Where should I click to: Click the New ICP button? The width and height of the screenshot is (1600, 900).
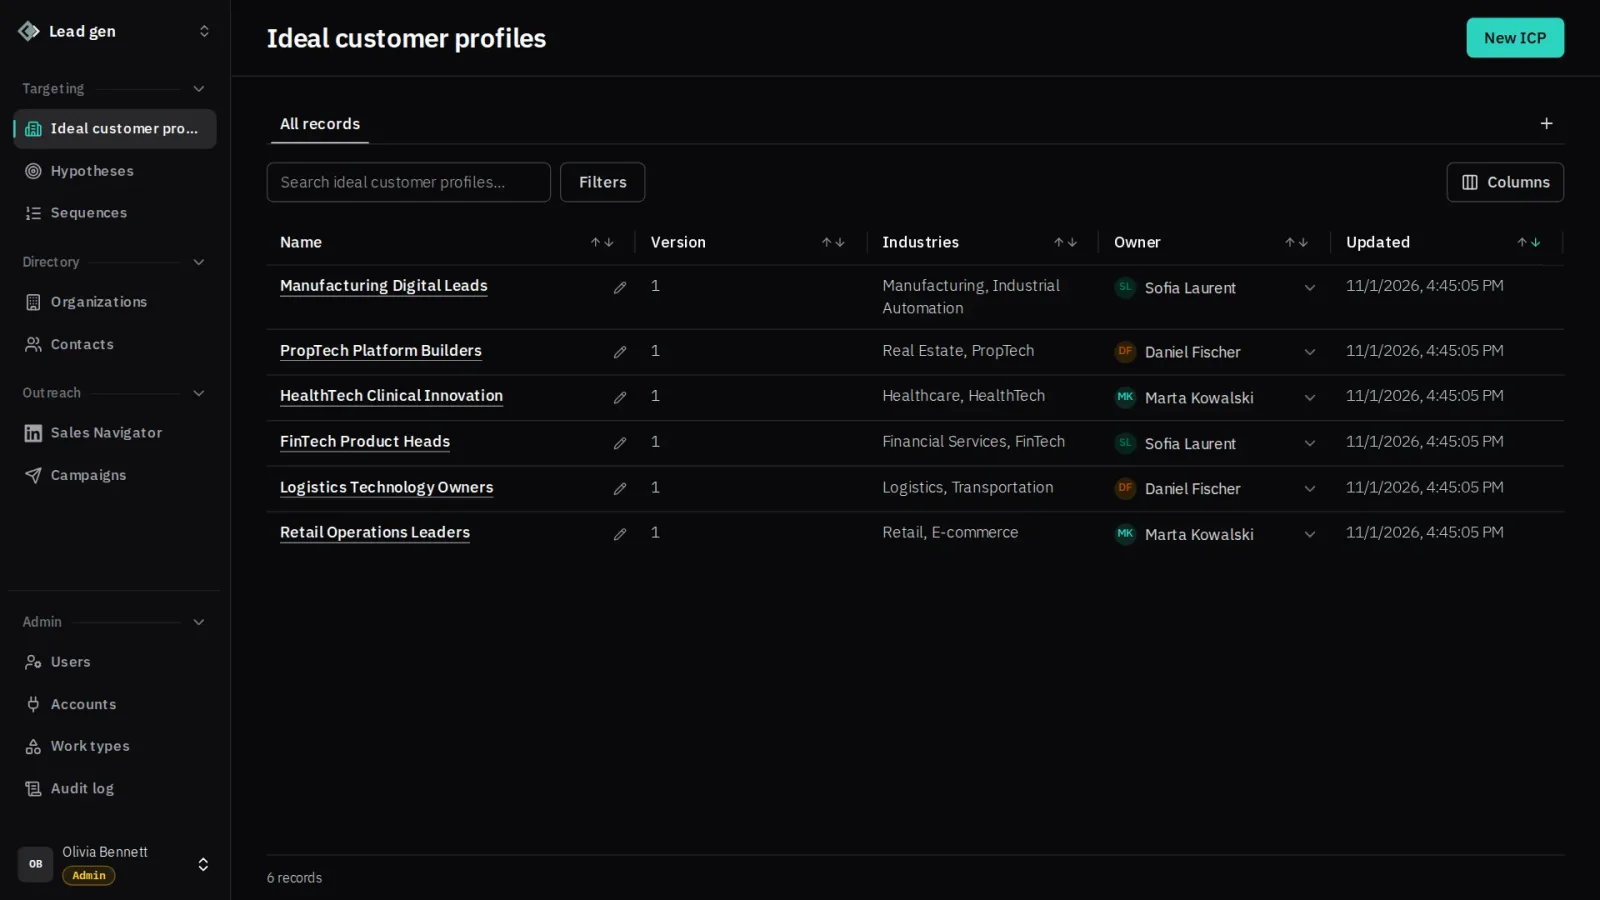[1515, 38]
